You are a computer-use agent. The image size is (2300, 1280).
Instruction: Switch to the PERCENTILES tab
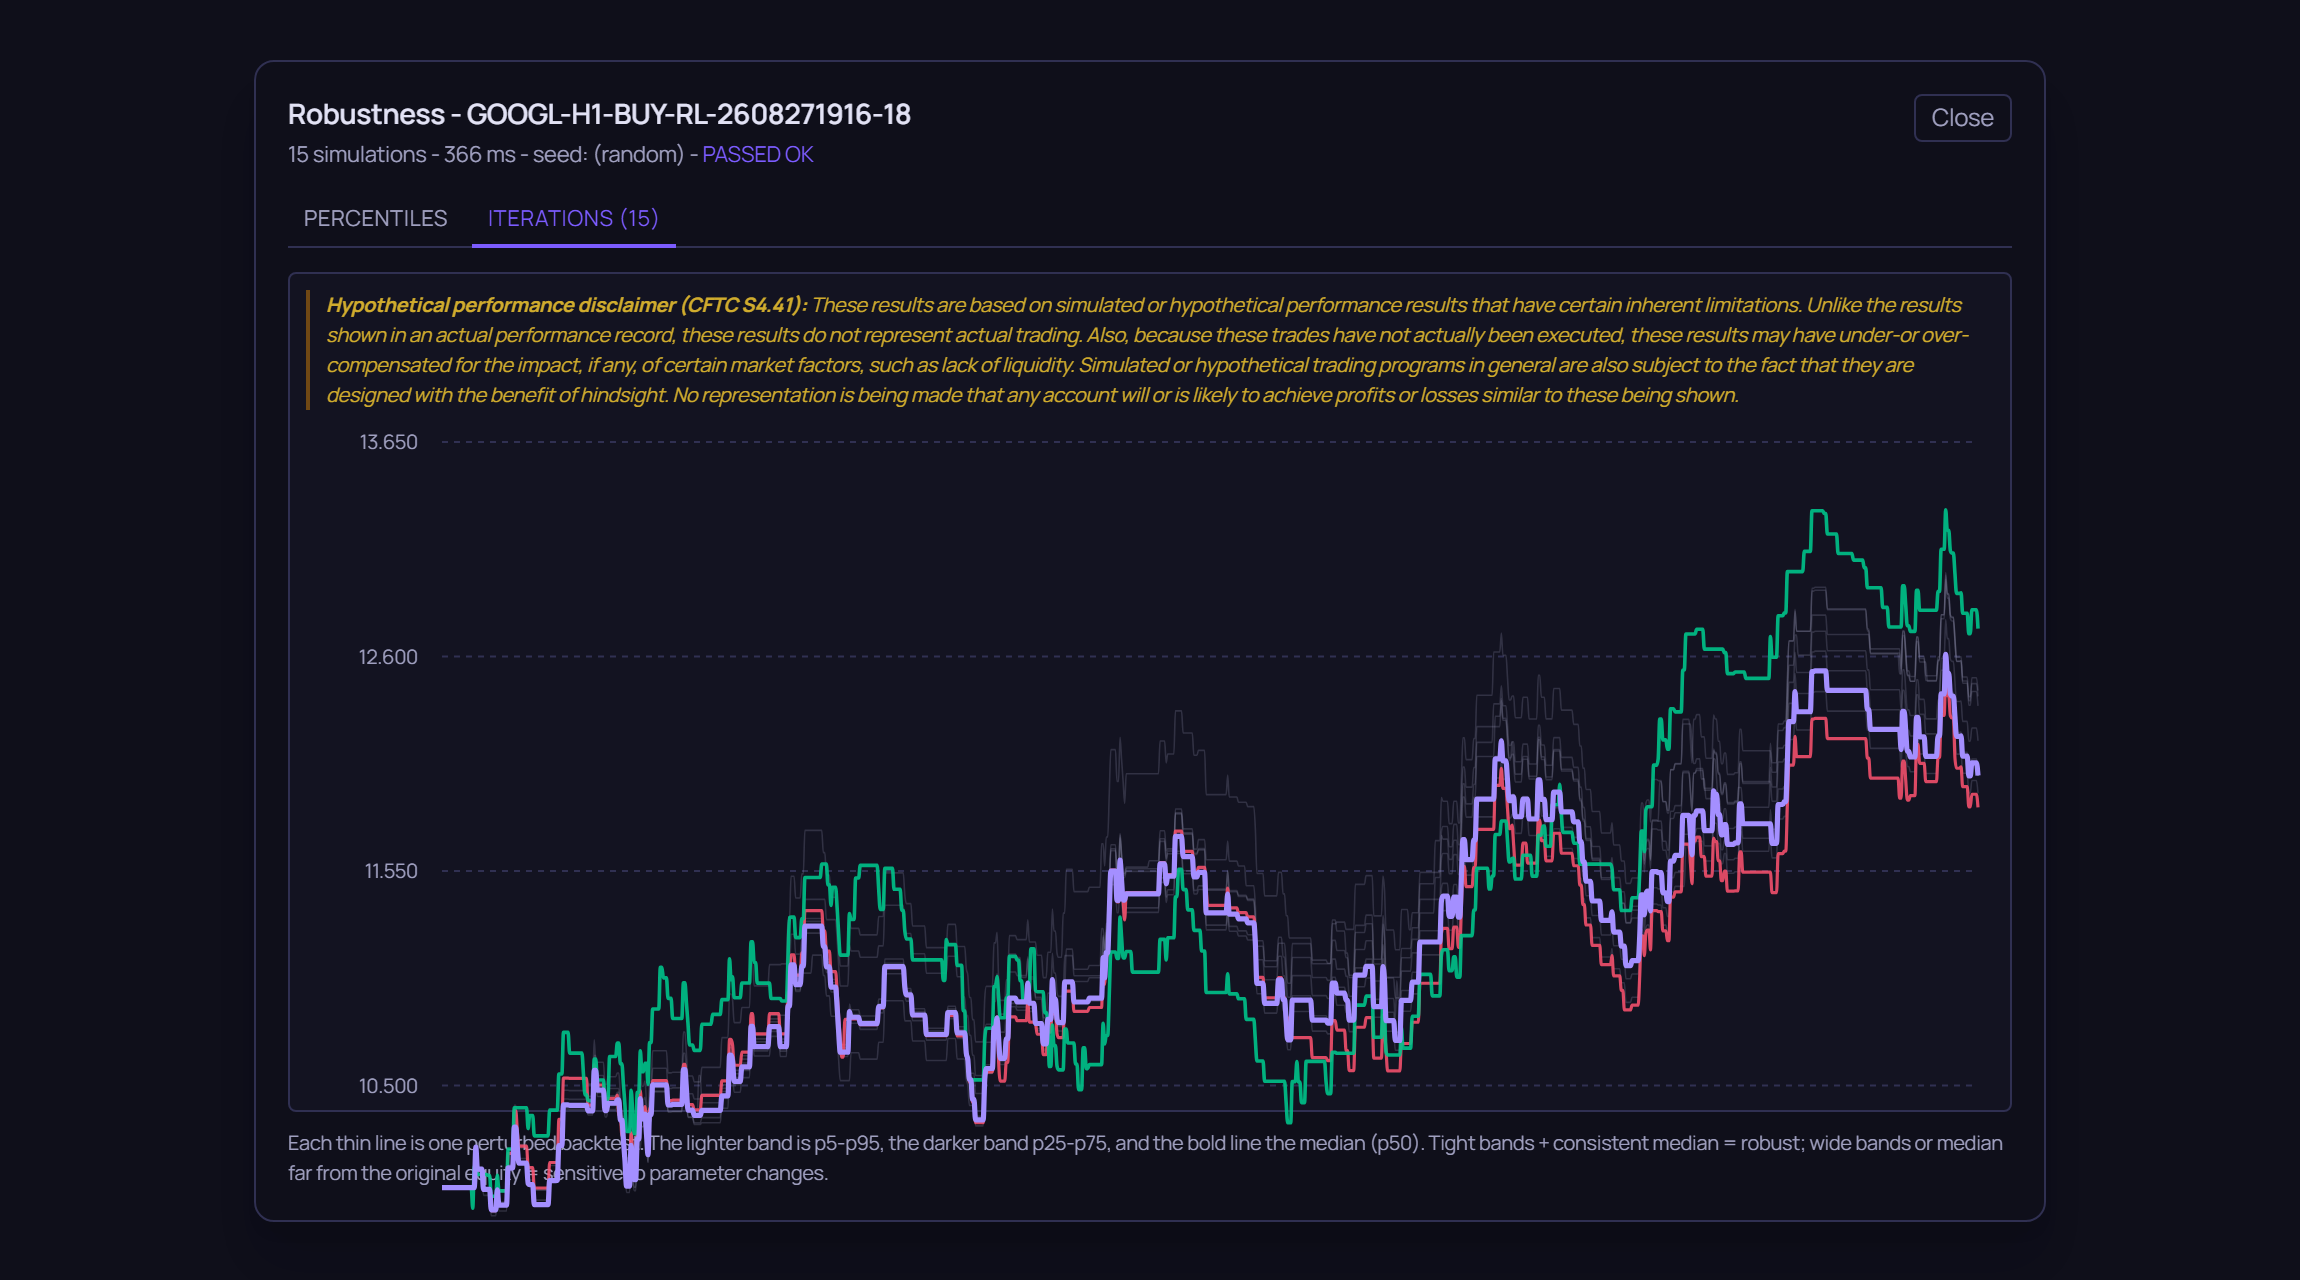tap(375, 218)
